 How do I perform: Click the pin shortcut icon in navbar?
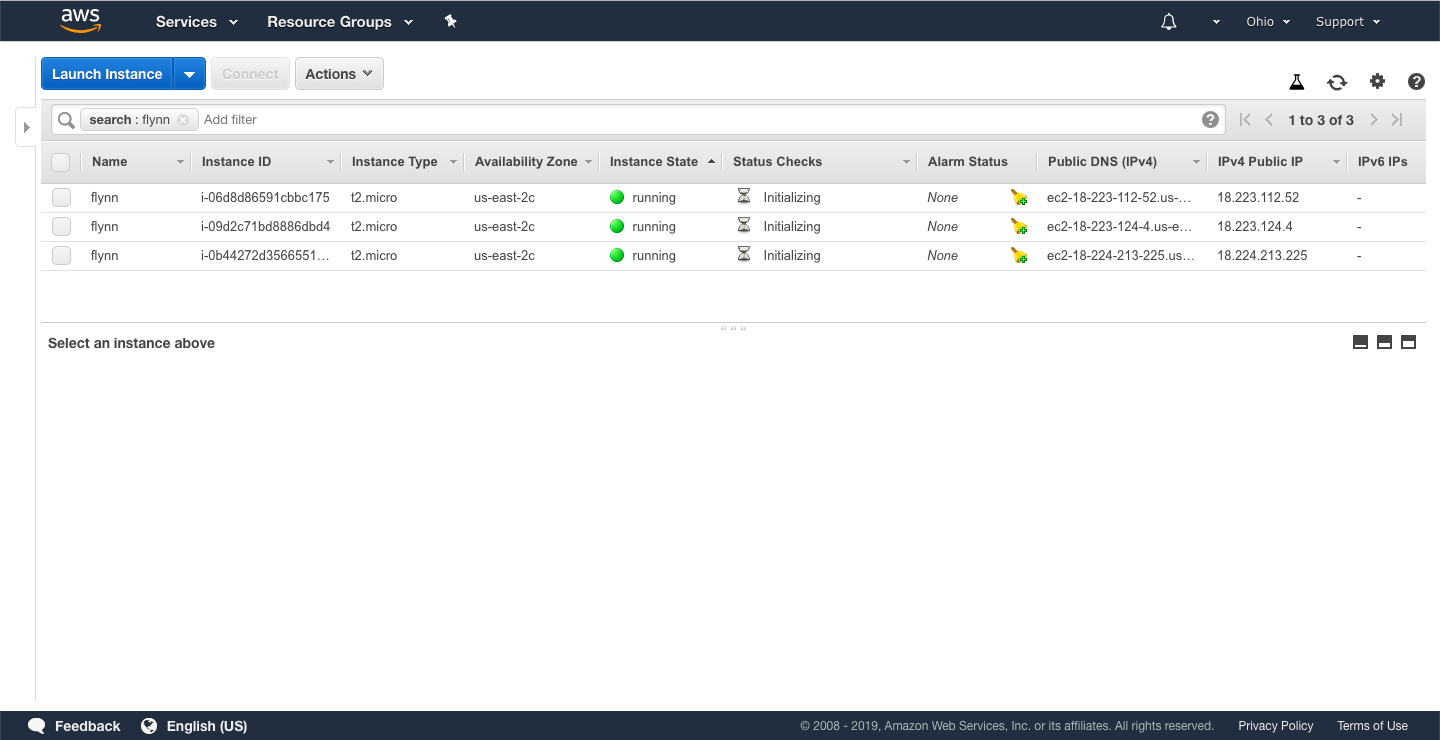point(450,21)
